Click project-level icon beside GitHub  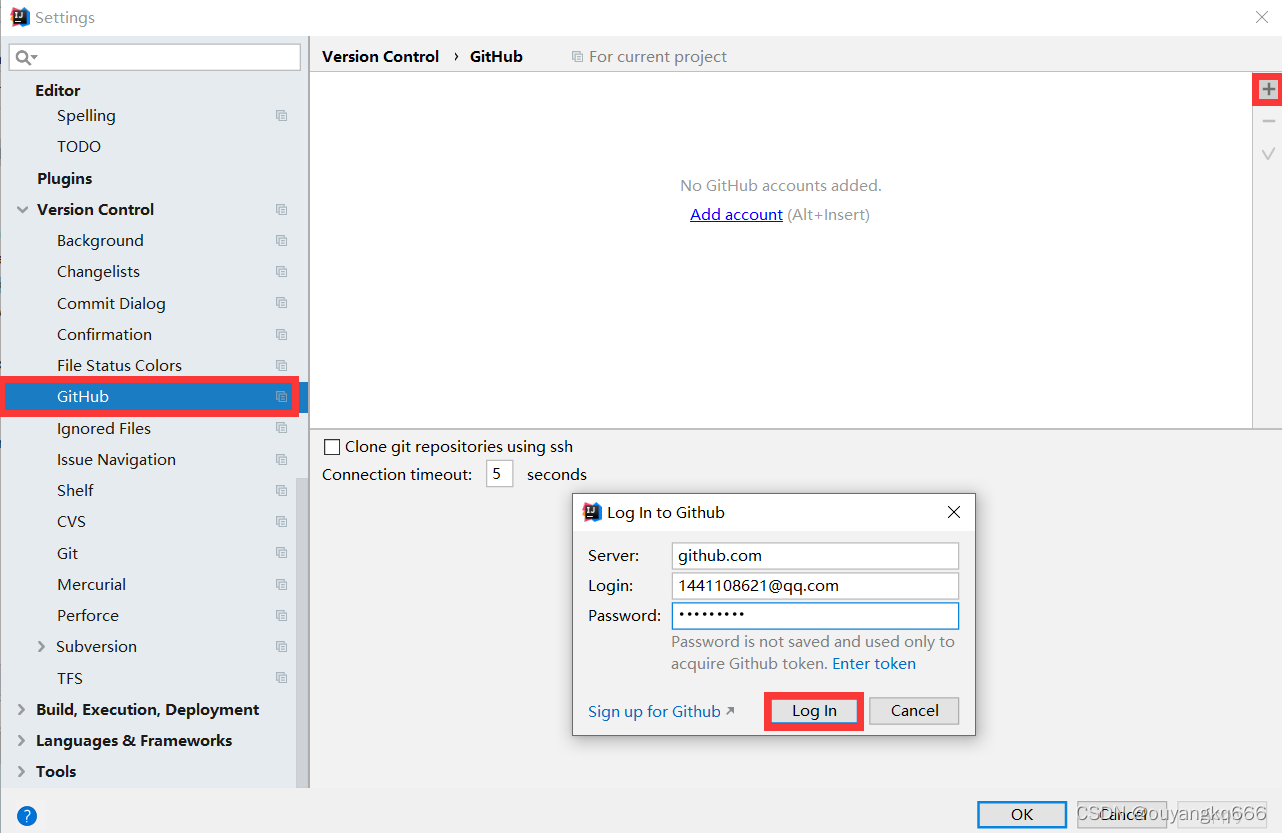[282, 397]
